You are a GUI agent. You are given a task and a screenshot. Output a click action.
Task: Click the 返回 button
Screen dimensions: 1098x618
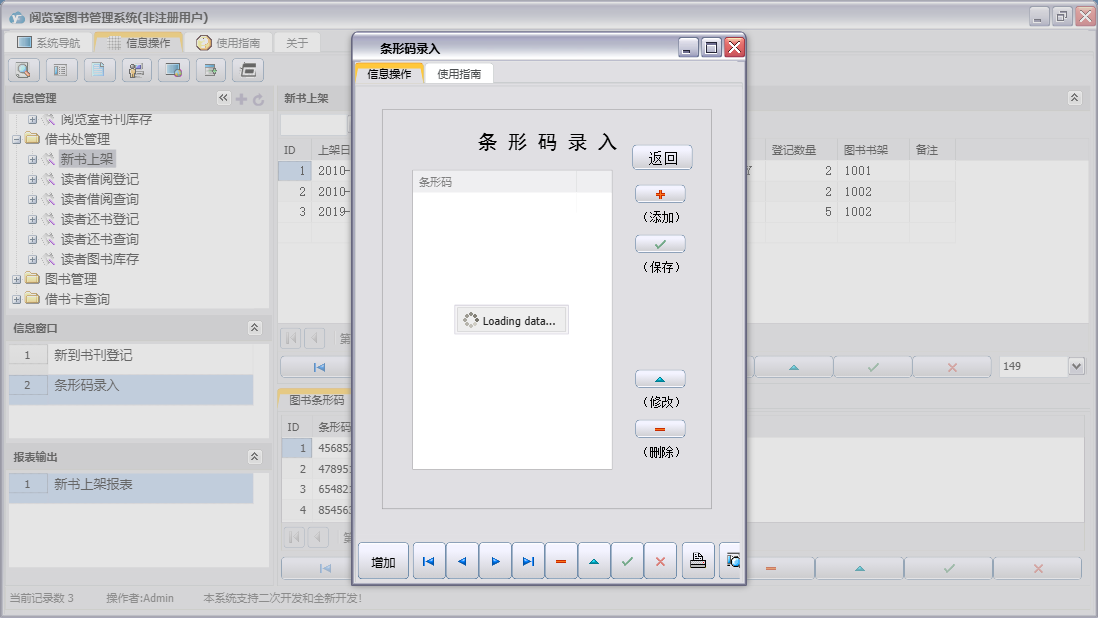coord(662,158)
